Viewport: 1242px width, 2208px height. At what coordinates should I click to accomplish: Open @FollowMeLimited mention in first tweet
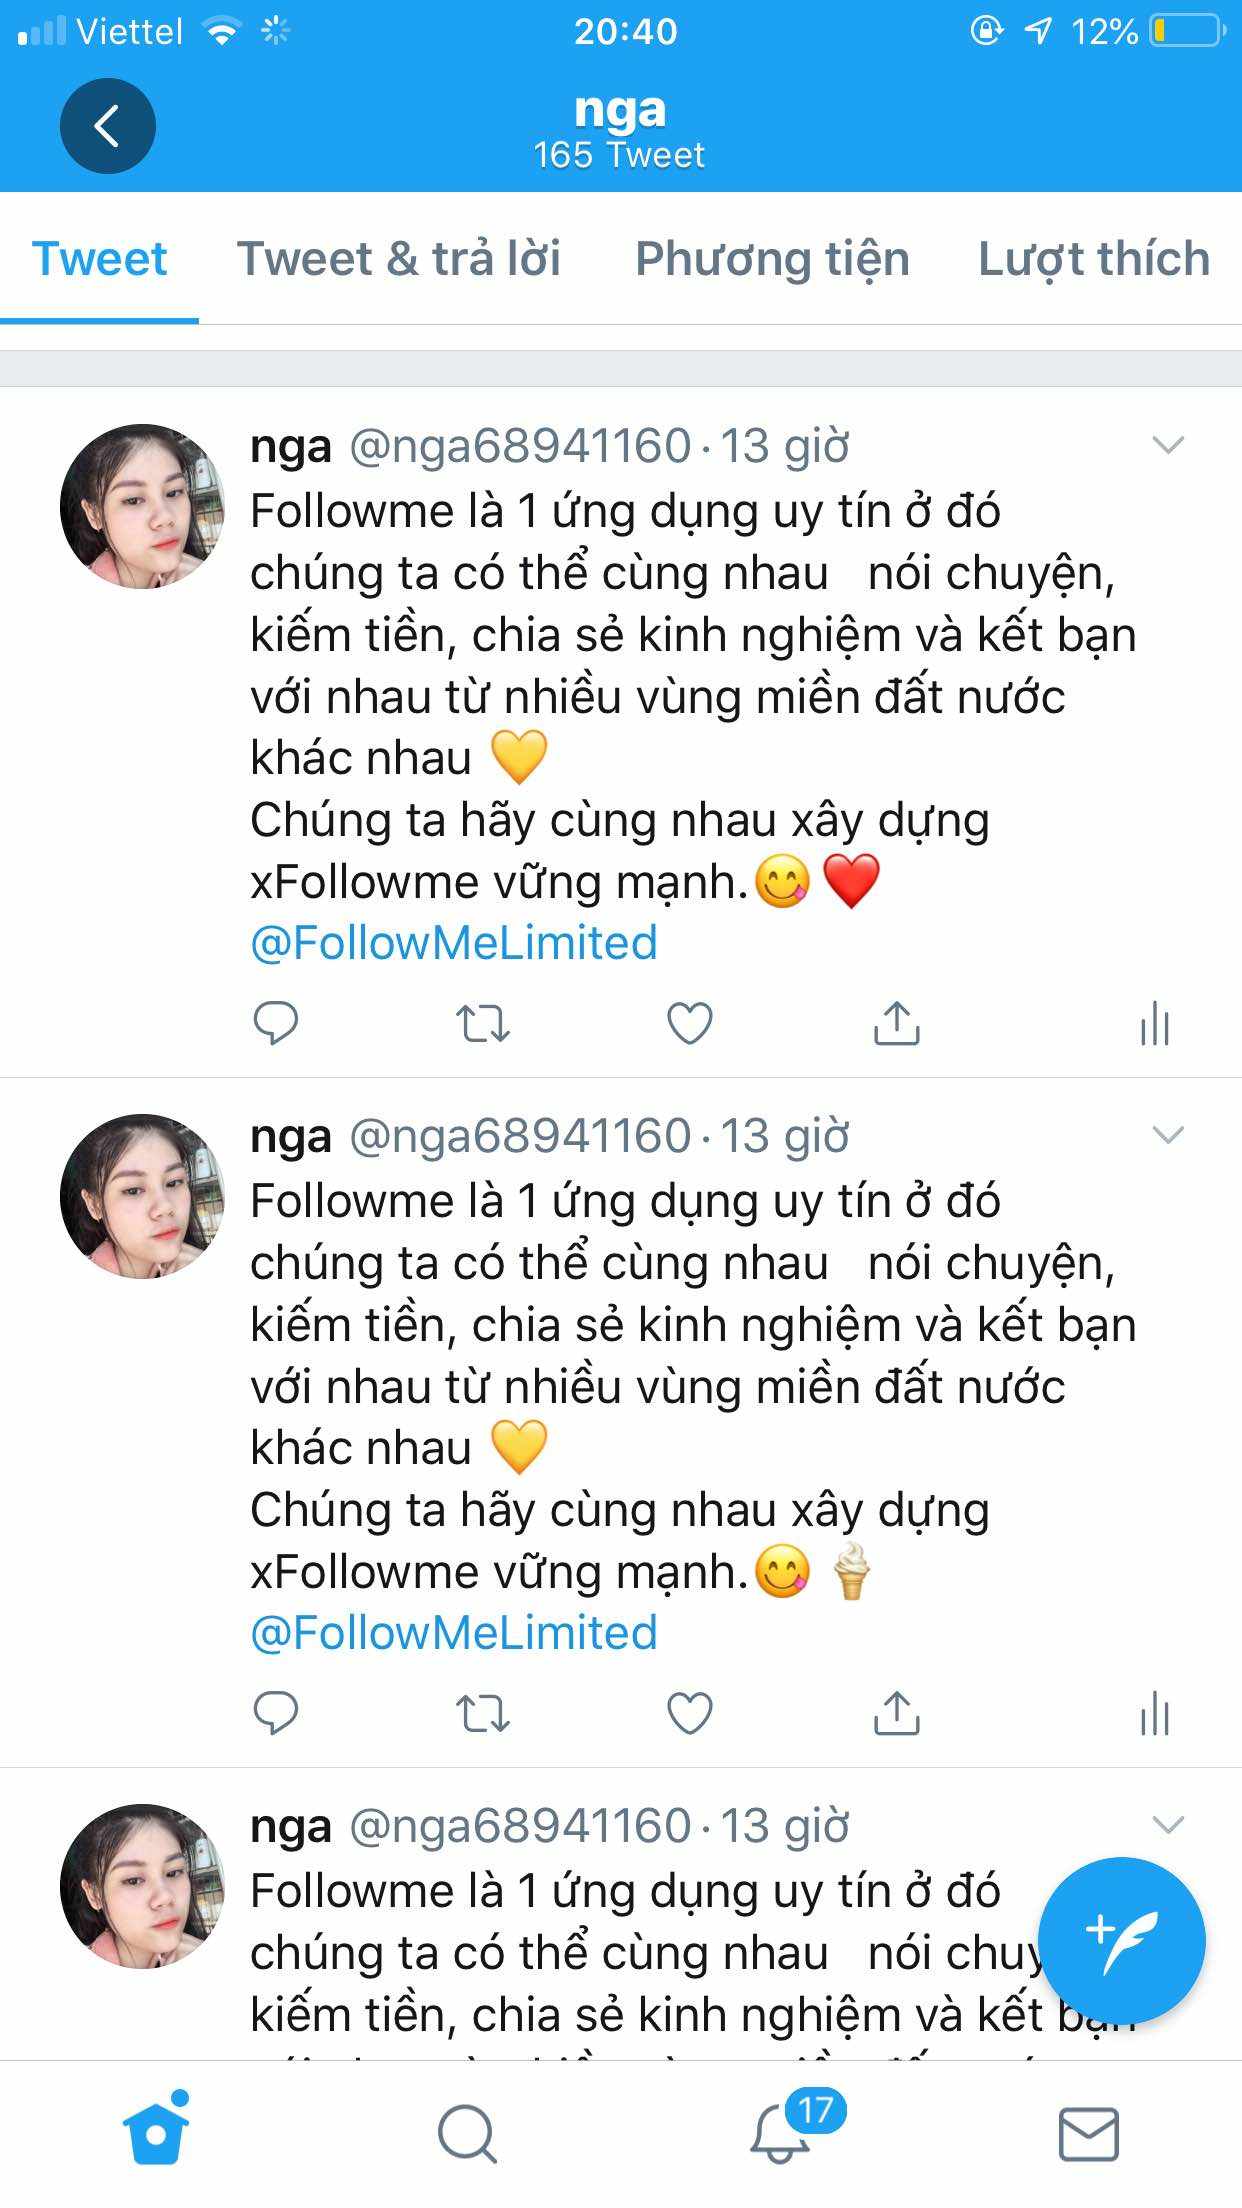coord(454,943)
